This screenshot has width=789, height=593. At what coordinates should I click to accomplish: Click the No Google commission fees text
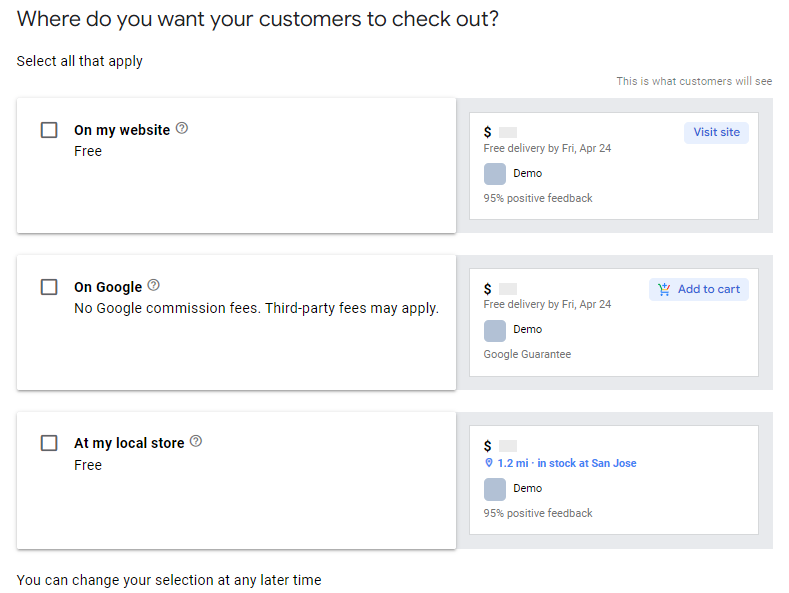(256, 308)
